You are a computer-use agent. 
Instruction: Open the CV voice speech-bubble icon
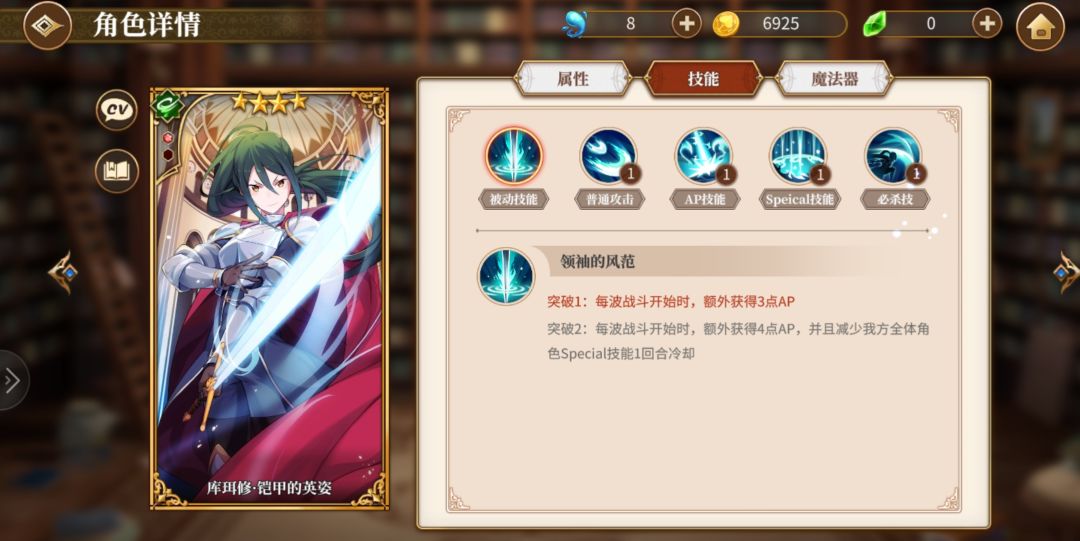tap(116, 110)
